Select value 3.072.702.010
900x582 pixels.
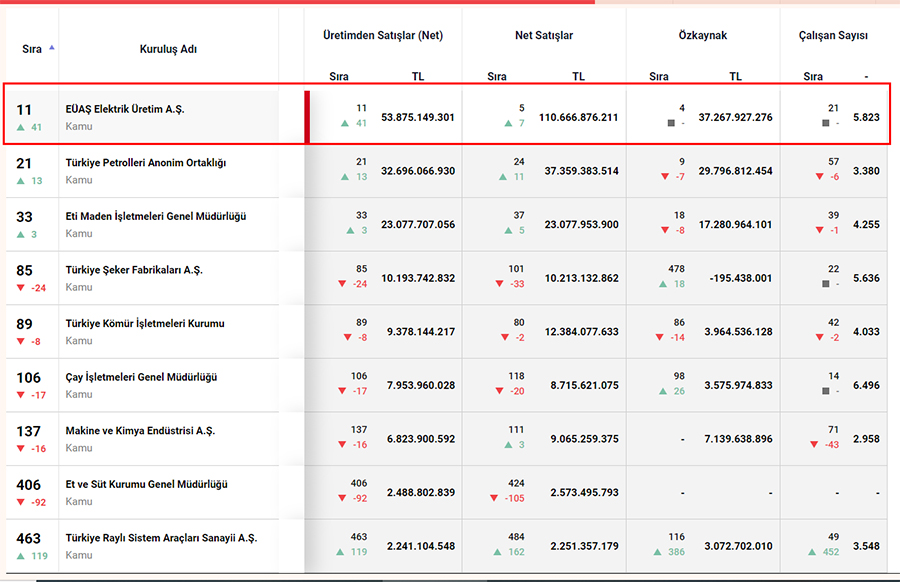(x=738, y=546)
